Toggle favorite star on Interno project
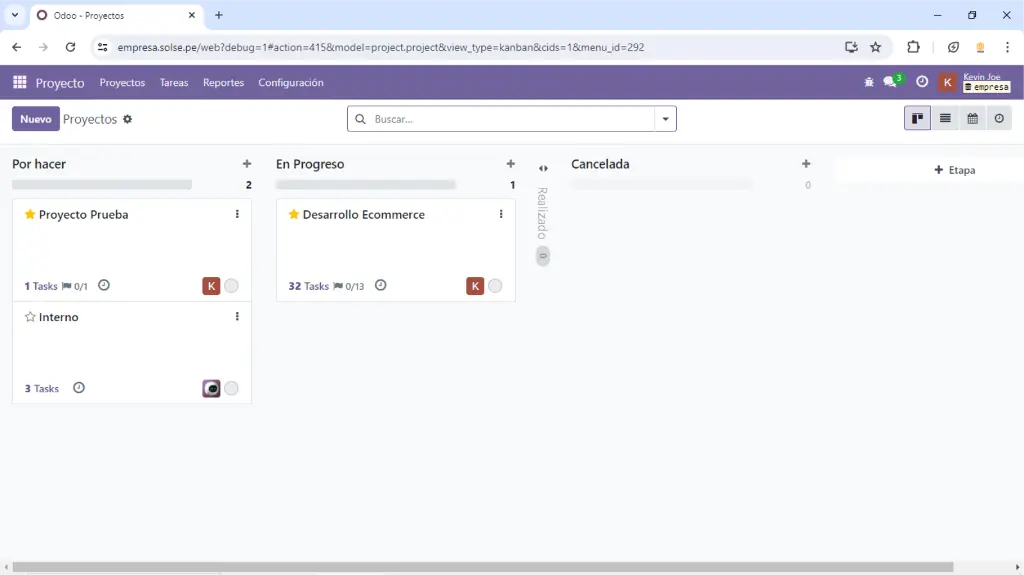Image resolution: width=1024 pixels, height=575 pixels. (x=30, y=317)
